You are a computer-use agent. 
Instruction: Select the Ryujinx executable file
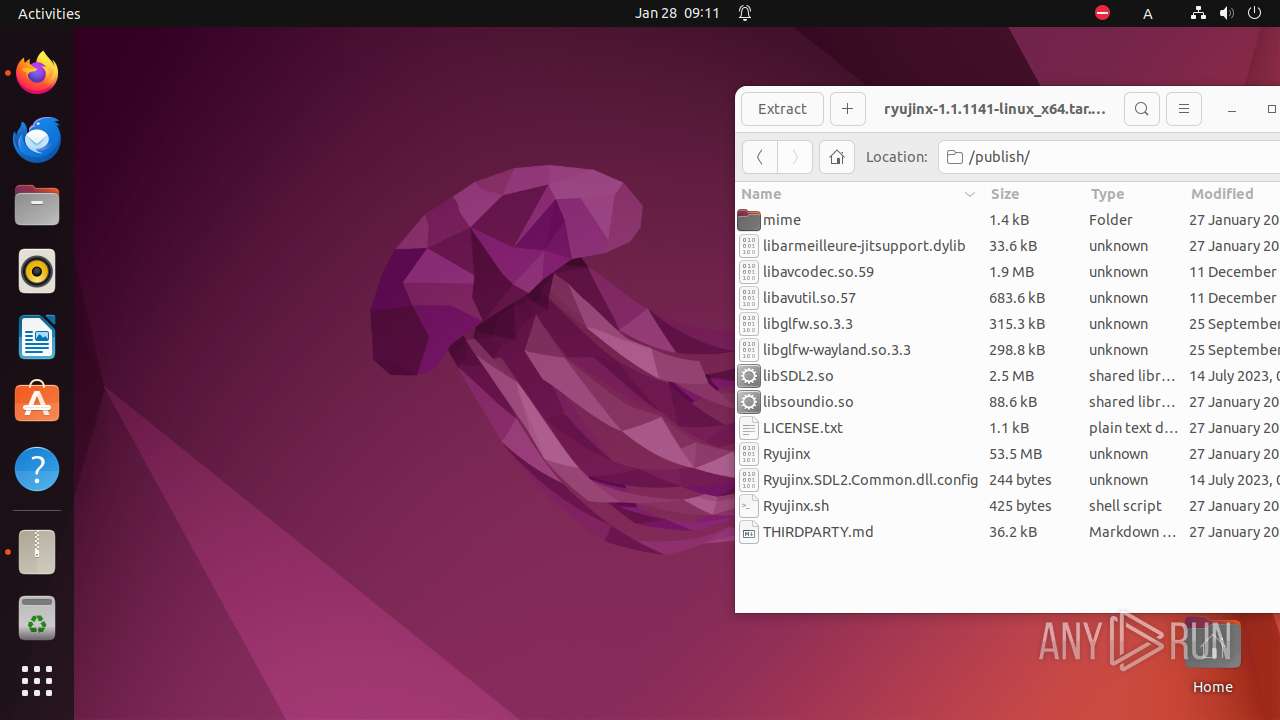click(1007, 454)
